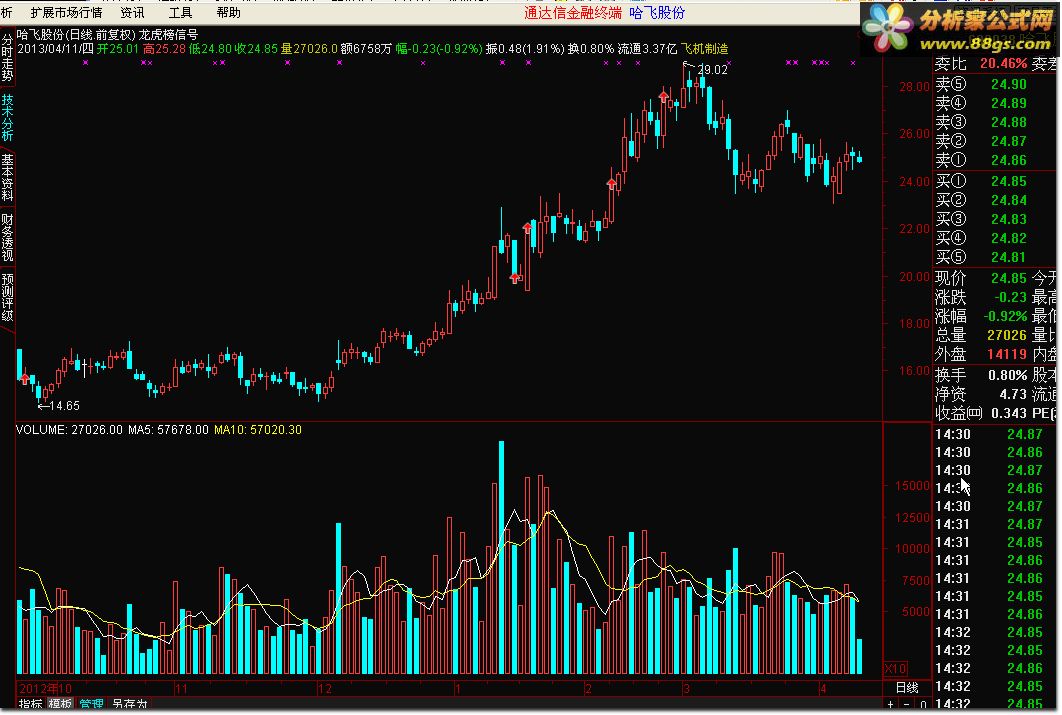Click the 净资 4.73 row

click(981, 394)
